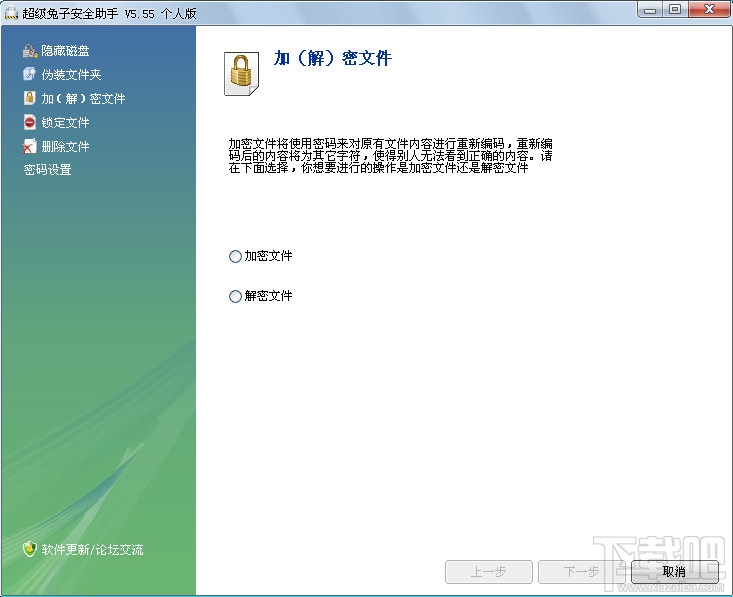Maximize the 超级兔子安全助手 window
This screenshot has height=597, width=733.
(675, 9)
